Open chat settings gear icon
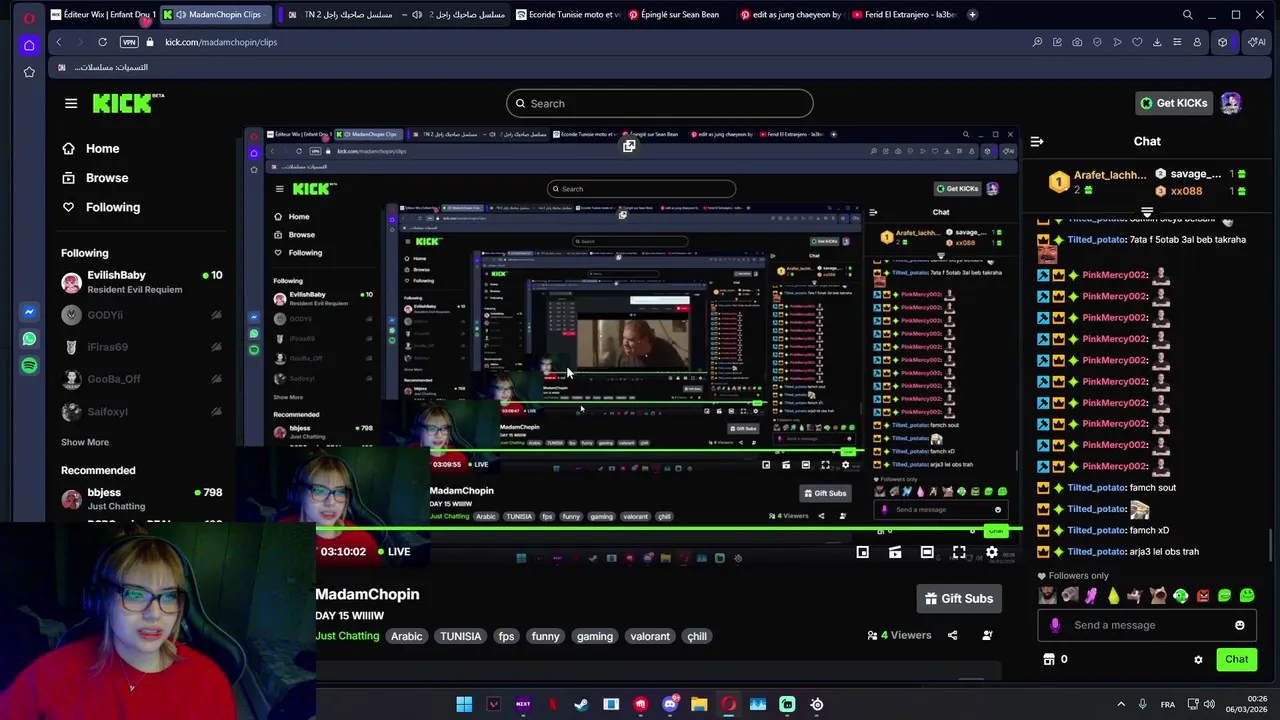1280x720 pixels. tap(1198, 660)
